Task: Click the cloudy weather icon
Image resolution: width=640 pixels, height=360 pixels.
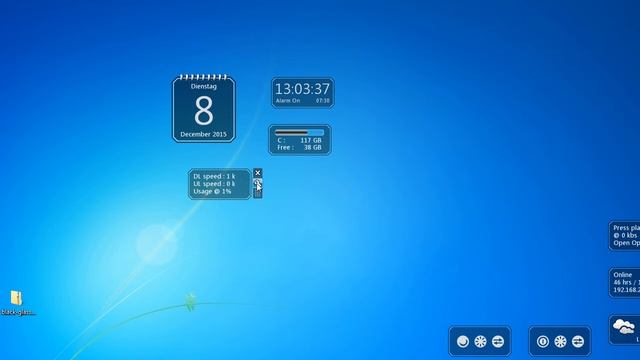Action: 624,327
